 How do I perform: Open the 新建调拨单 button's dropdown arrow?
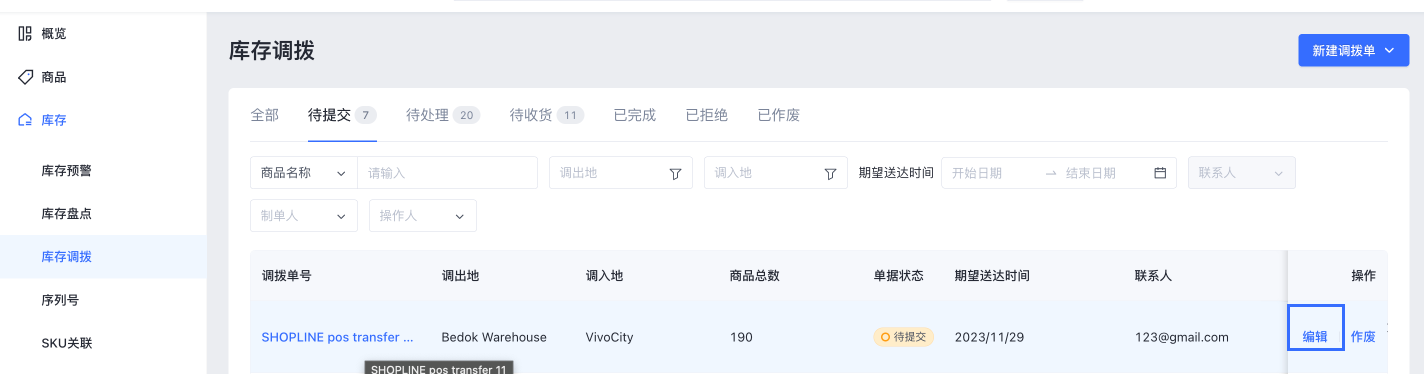[x=1391, y=51]
